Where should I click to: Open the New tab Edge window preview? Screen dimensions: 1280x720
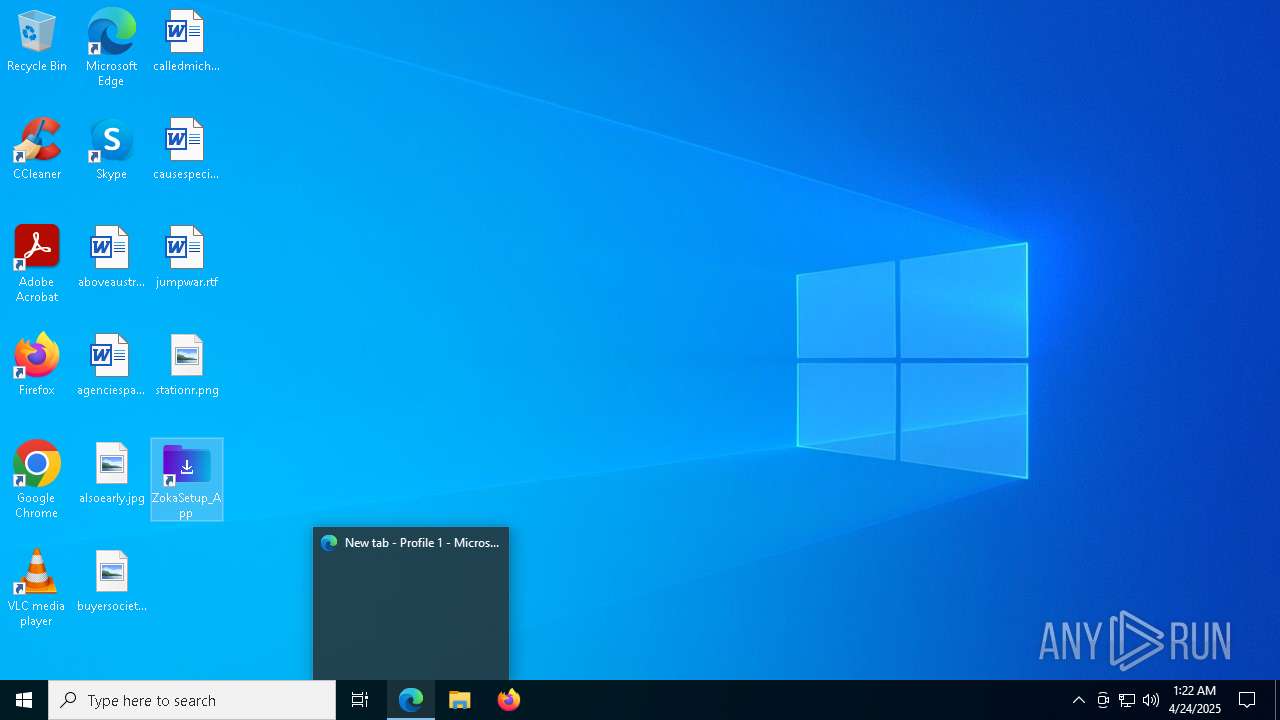point(411,604)
